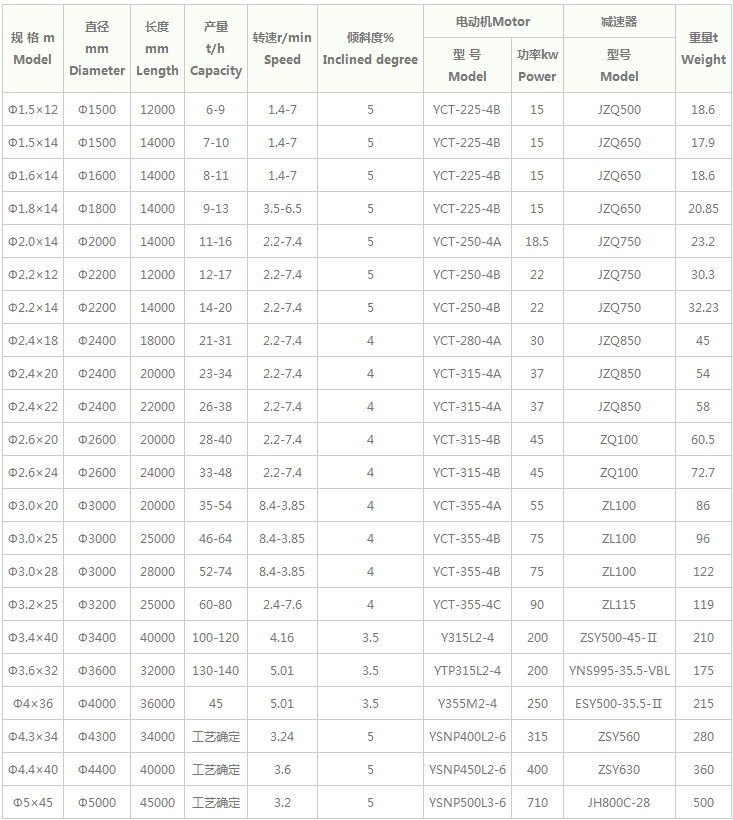This screenshot has width=733, height=820.
Task: Click the YTP315L2-4 motor cell
Action: tap(467, 671)
